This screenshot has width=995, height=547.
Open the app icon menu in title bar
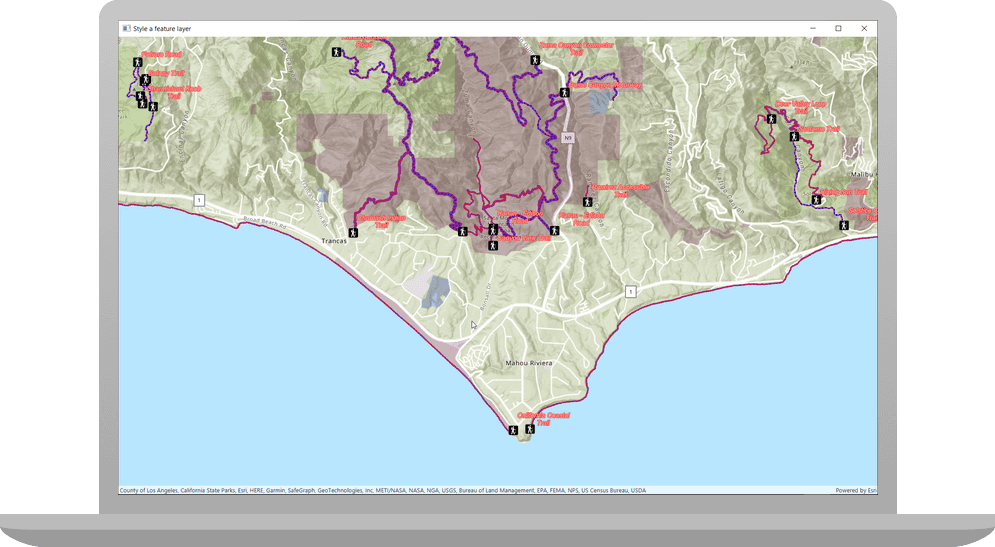tap(126, 28)
